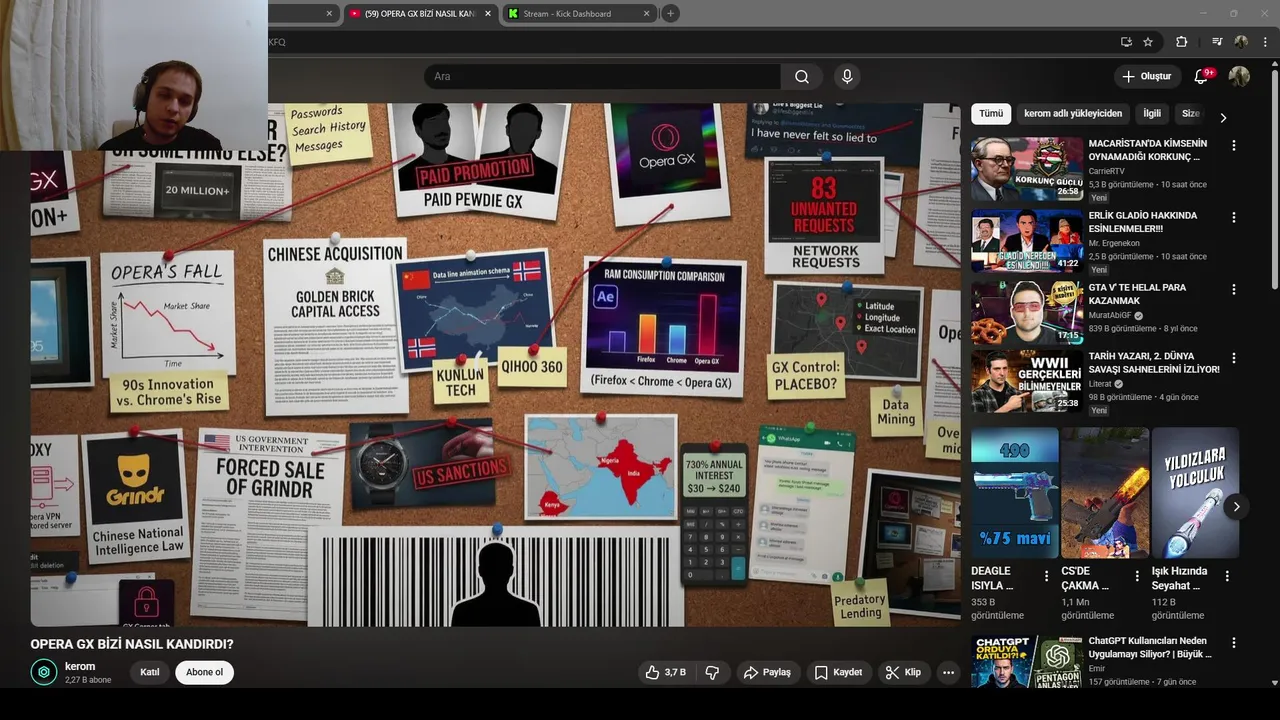The height and width of the screenshot is (720, 1280).
Task: Select the İlgili filter chip
Action: (x=1152, y=114)
